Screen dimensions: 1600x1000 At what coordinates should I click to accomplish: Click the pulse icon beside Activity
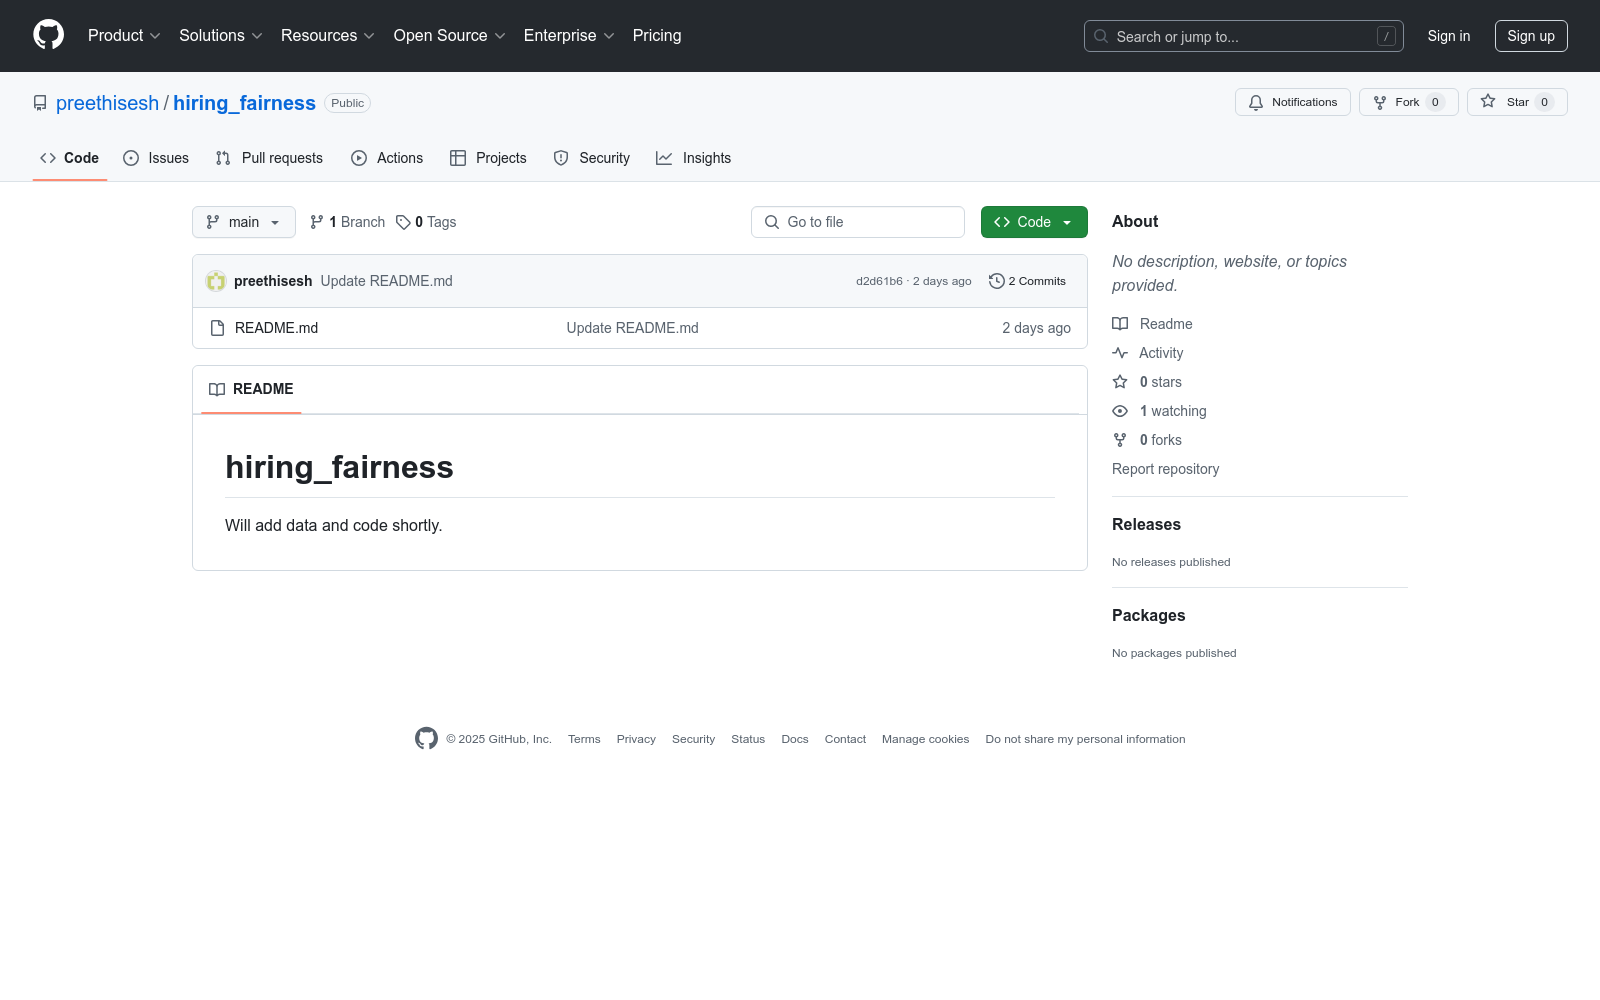point(1120,353)
